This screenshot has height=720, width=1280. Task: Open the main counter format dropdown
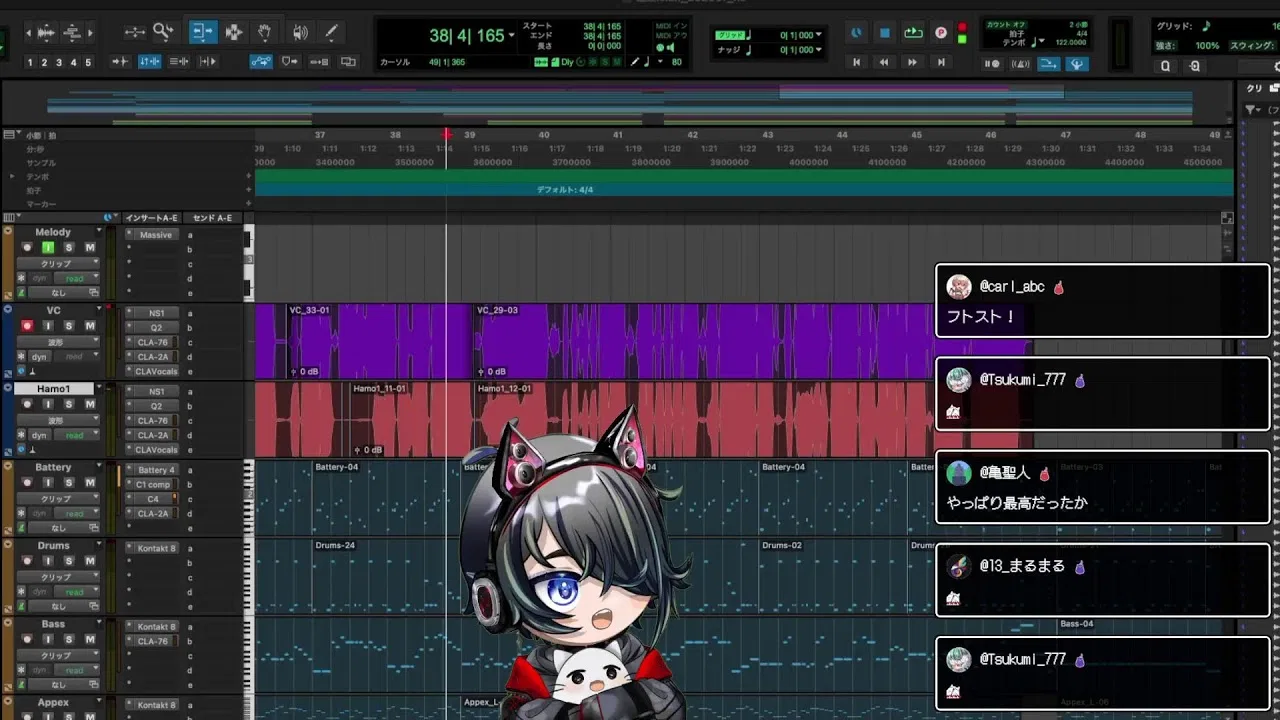(x=512, y=35)
